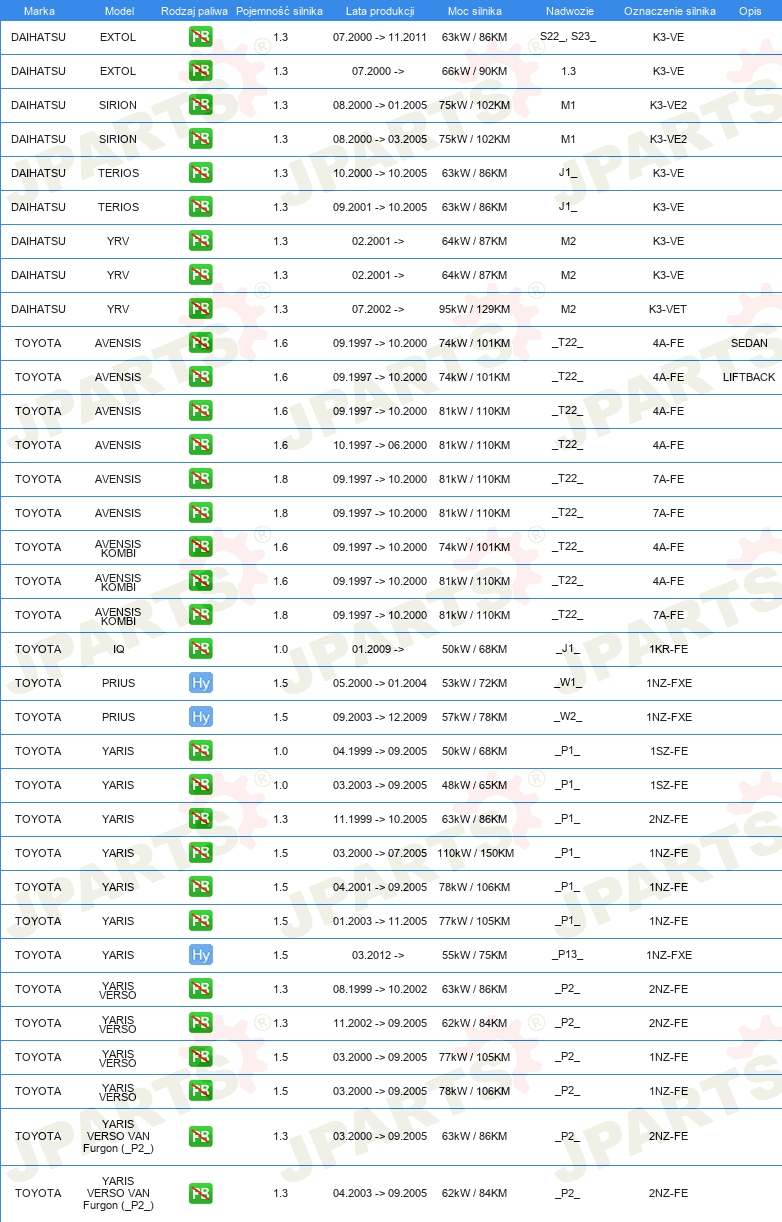Click petrol icon for Yaris 48kW row

coord(200,785)
